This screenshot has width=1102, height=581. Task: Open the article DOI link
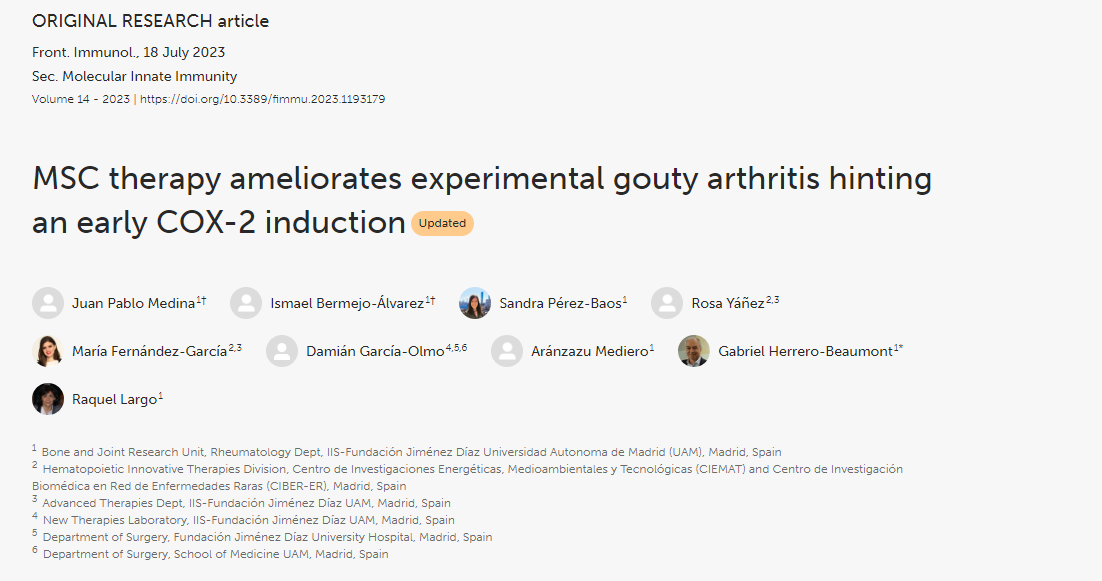(262, 99)
